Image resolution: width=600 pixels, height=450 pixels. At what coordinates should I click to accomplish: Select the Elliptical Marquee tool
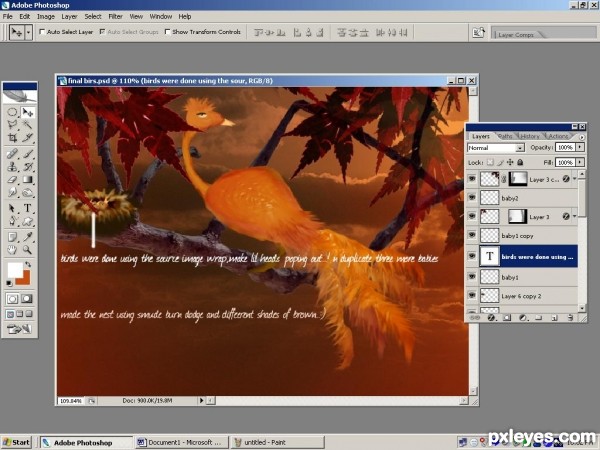click(12, 112)
